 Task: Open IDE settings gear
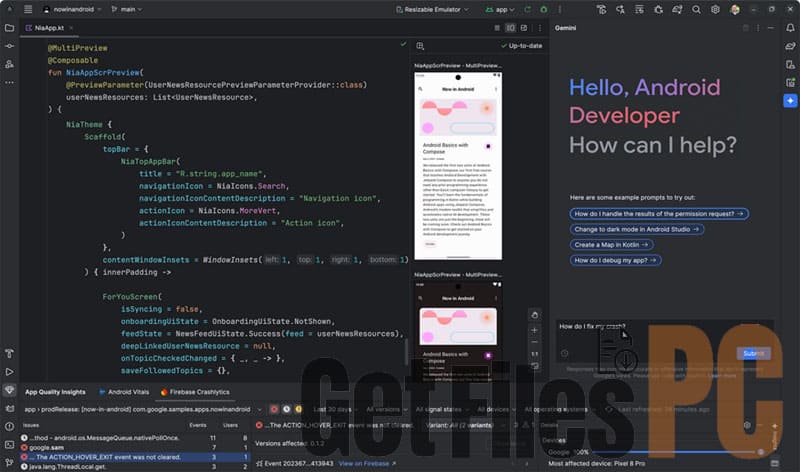coord(715,9)
